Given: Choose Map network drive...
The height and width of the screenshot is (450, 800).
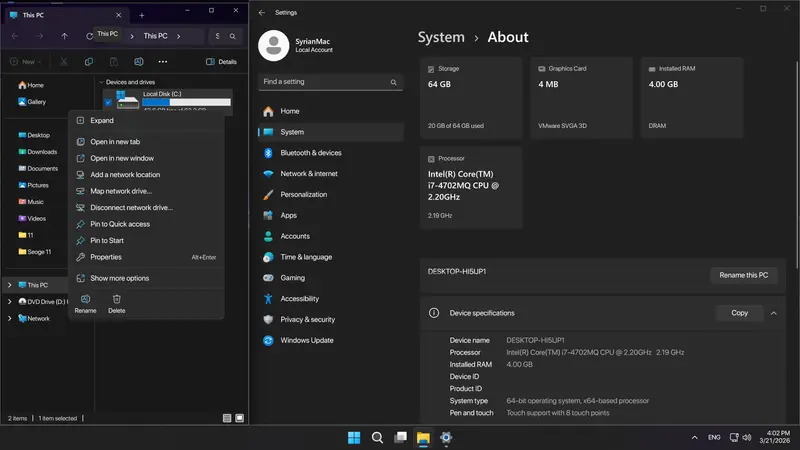Looking at the screenshot, I should pyautogui.click(x=146, y=191).
